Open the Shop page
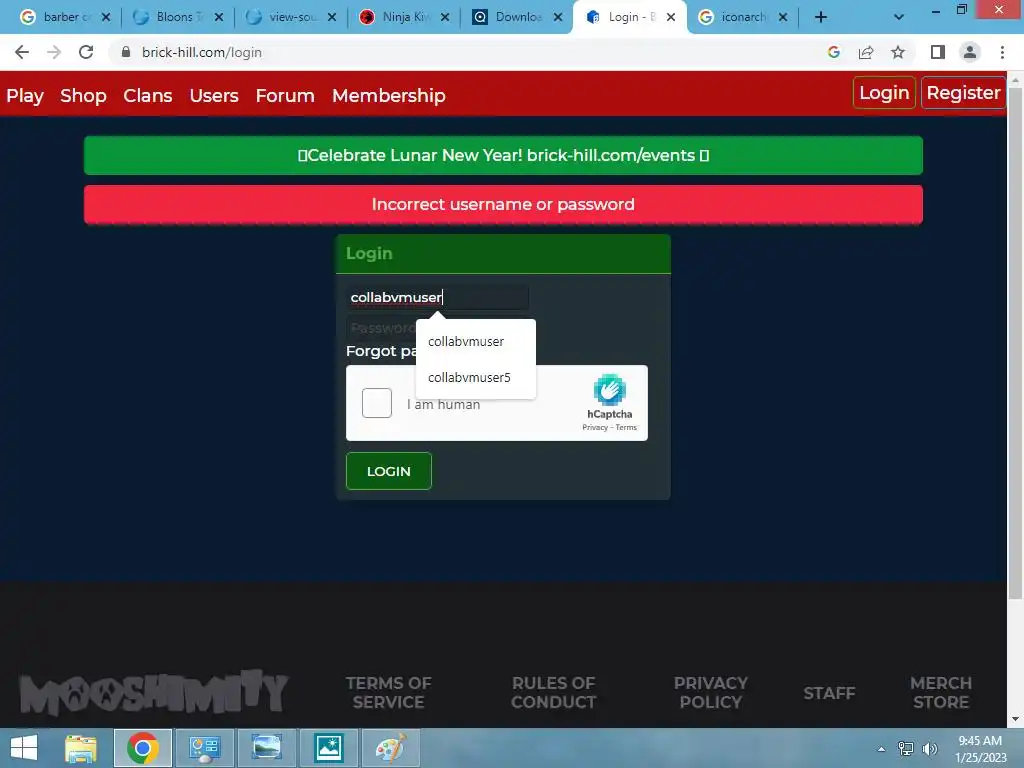 pyautogui.click(x=83, y=95)
